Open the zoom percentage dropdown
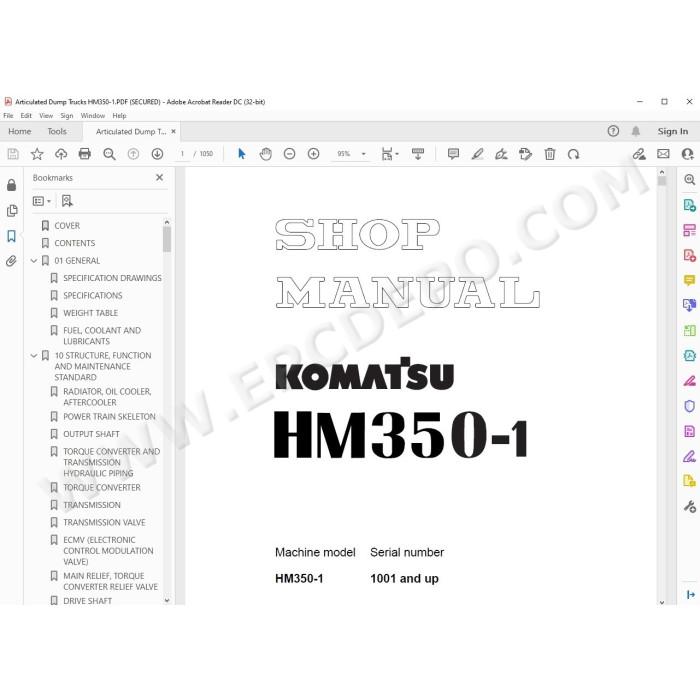This screenshot has height=700, width=700. click(x=363, y=154)
